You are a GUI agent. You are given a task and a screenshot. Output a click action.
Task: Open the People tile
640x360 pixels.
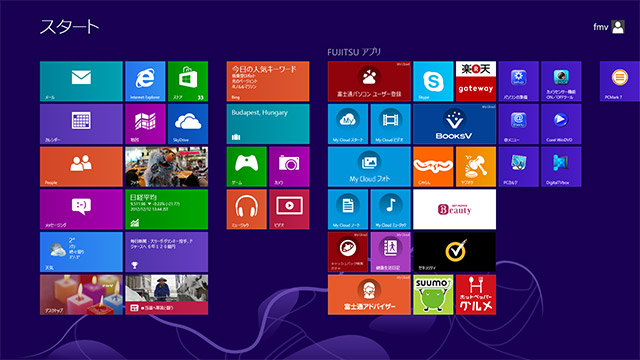pyautogui.click(x=81, y=167)
